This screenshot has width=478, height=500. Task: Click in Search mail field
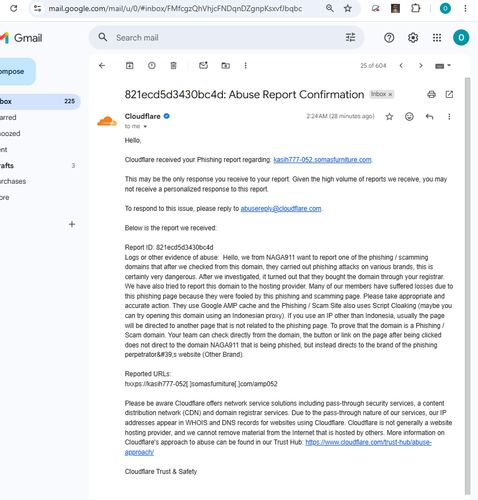[227, 38]
